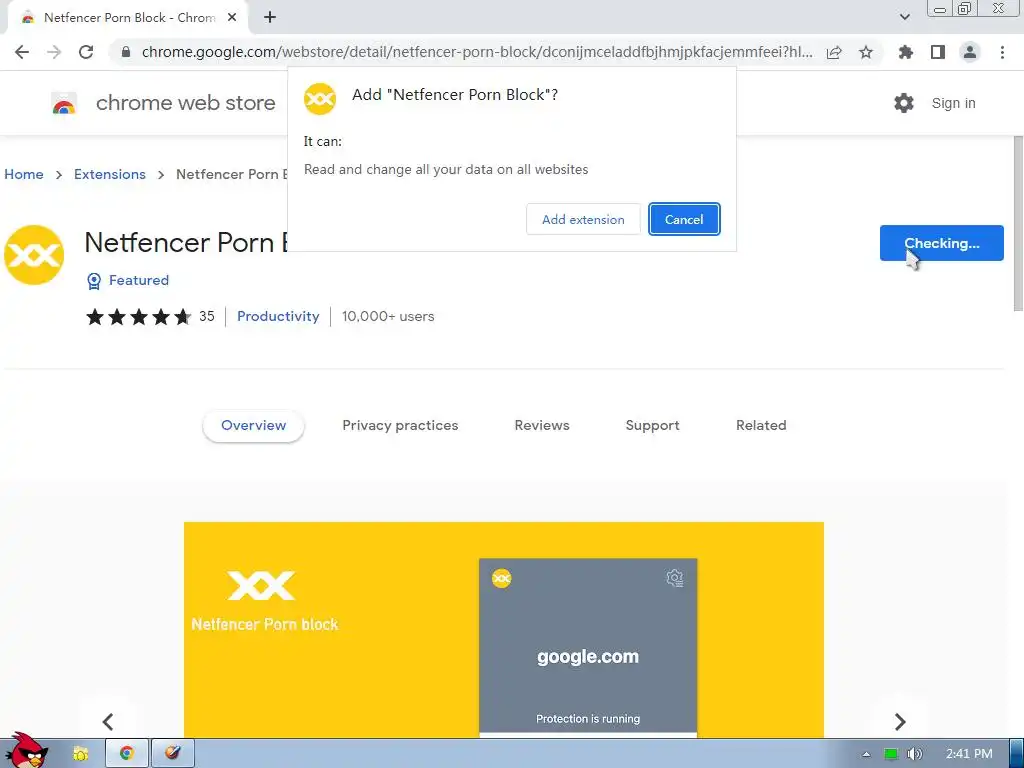Click the Show desktop strip by the clock
This screenshot has width=1024, height=768.
click(x=1016, y=754)
